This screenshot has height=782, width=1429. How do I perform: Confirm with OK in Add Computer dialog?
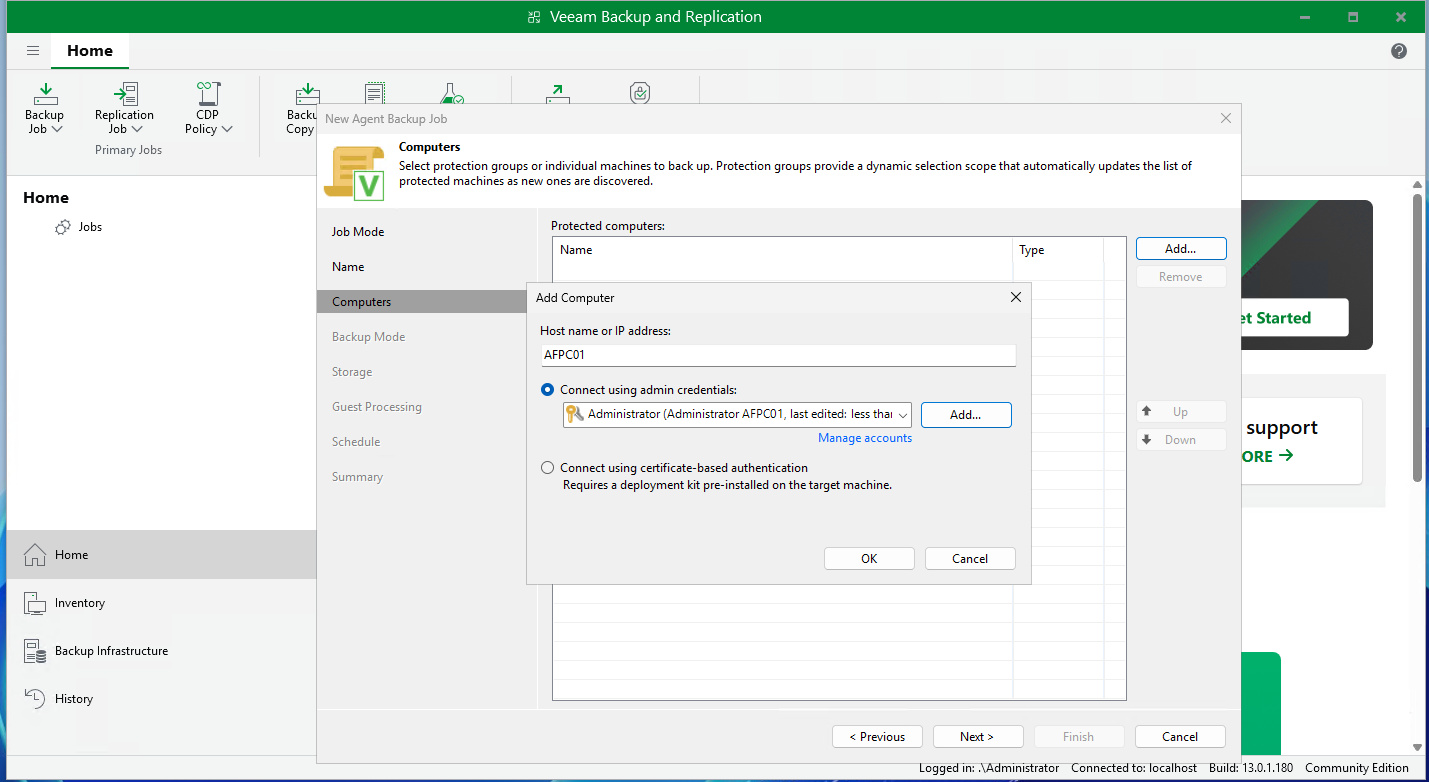point(868,559)
